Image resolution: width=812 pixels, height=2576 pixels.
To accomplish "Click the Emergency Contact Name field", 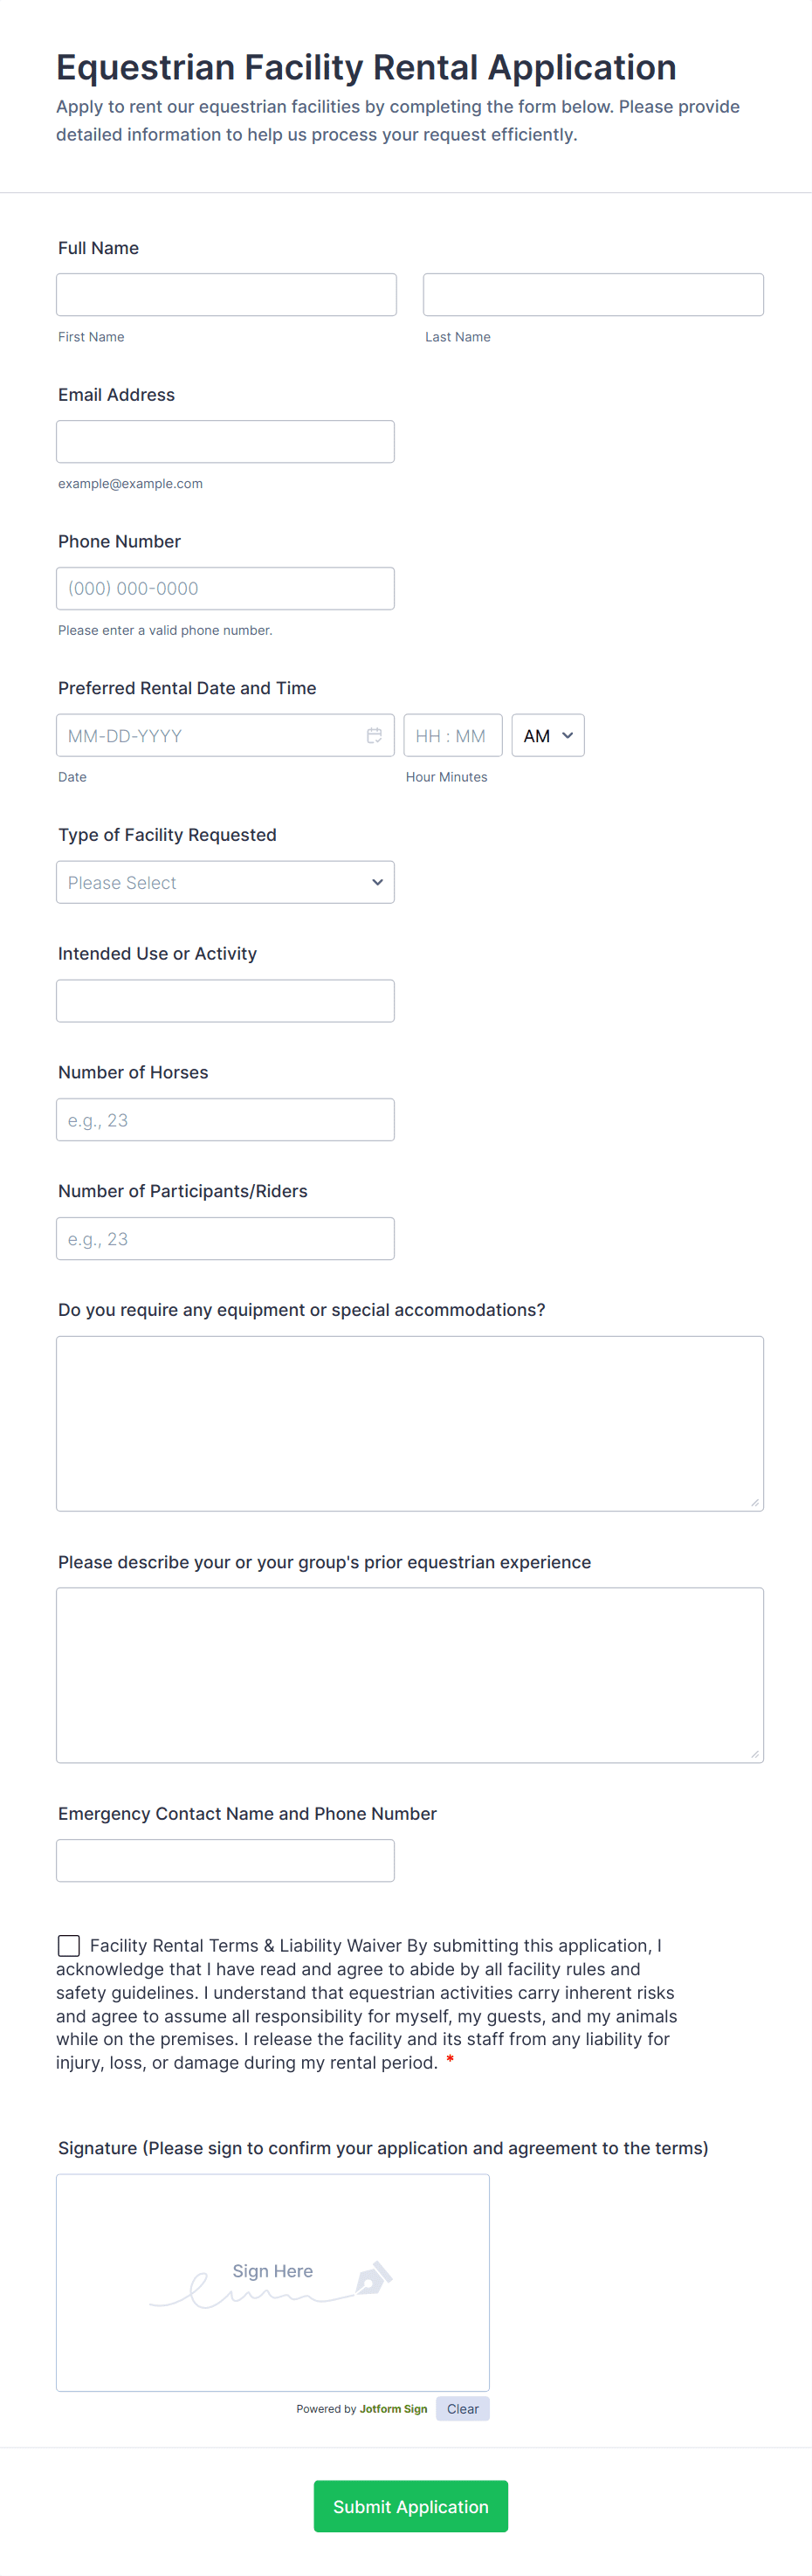I will pyautogui.click(x=225, y=1860).
